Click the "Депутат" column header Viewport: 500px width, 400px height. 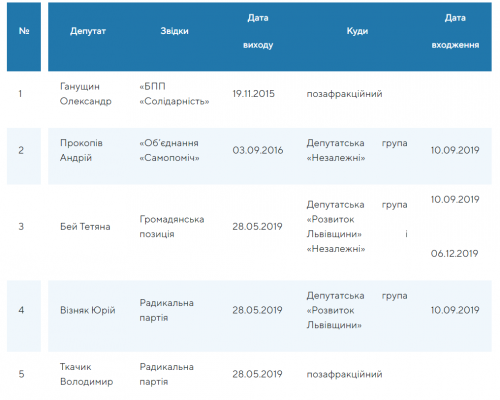click(x=88, y=31)
